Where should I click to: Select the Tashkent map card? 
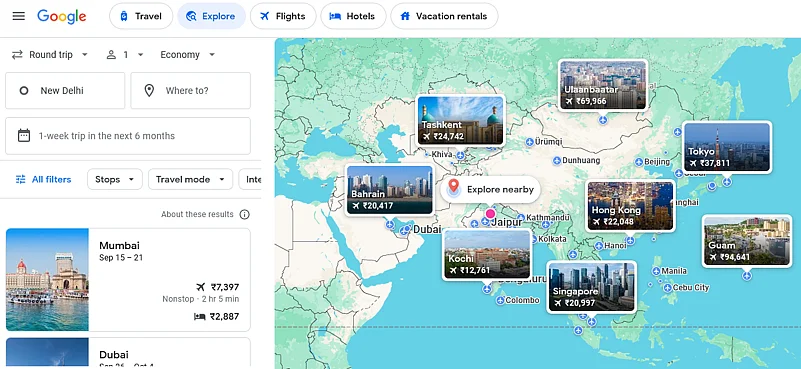click(x=460, y=120)
